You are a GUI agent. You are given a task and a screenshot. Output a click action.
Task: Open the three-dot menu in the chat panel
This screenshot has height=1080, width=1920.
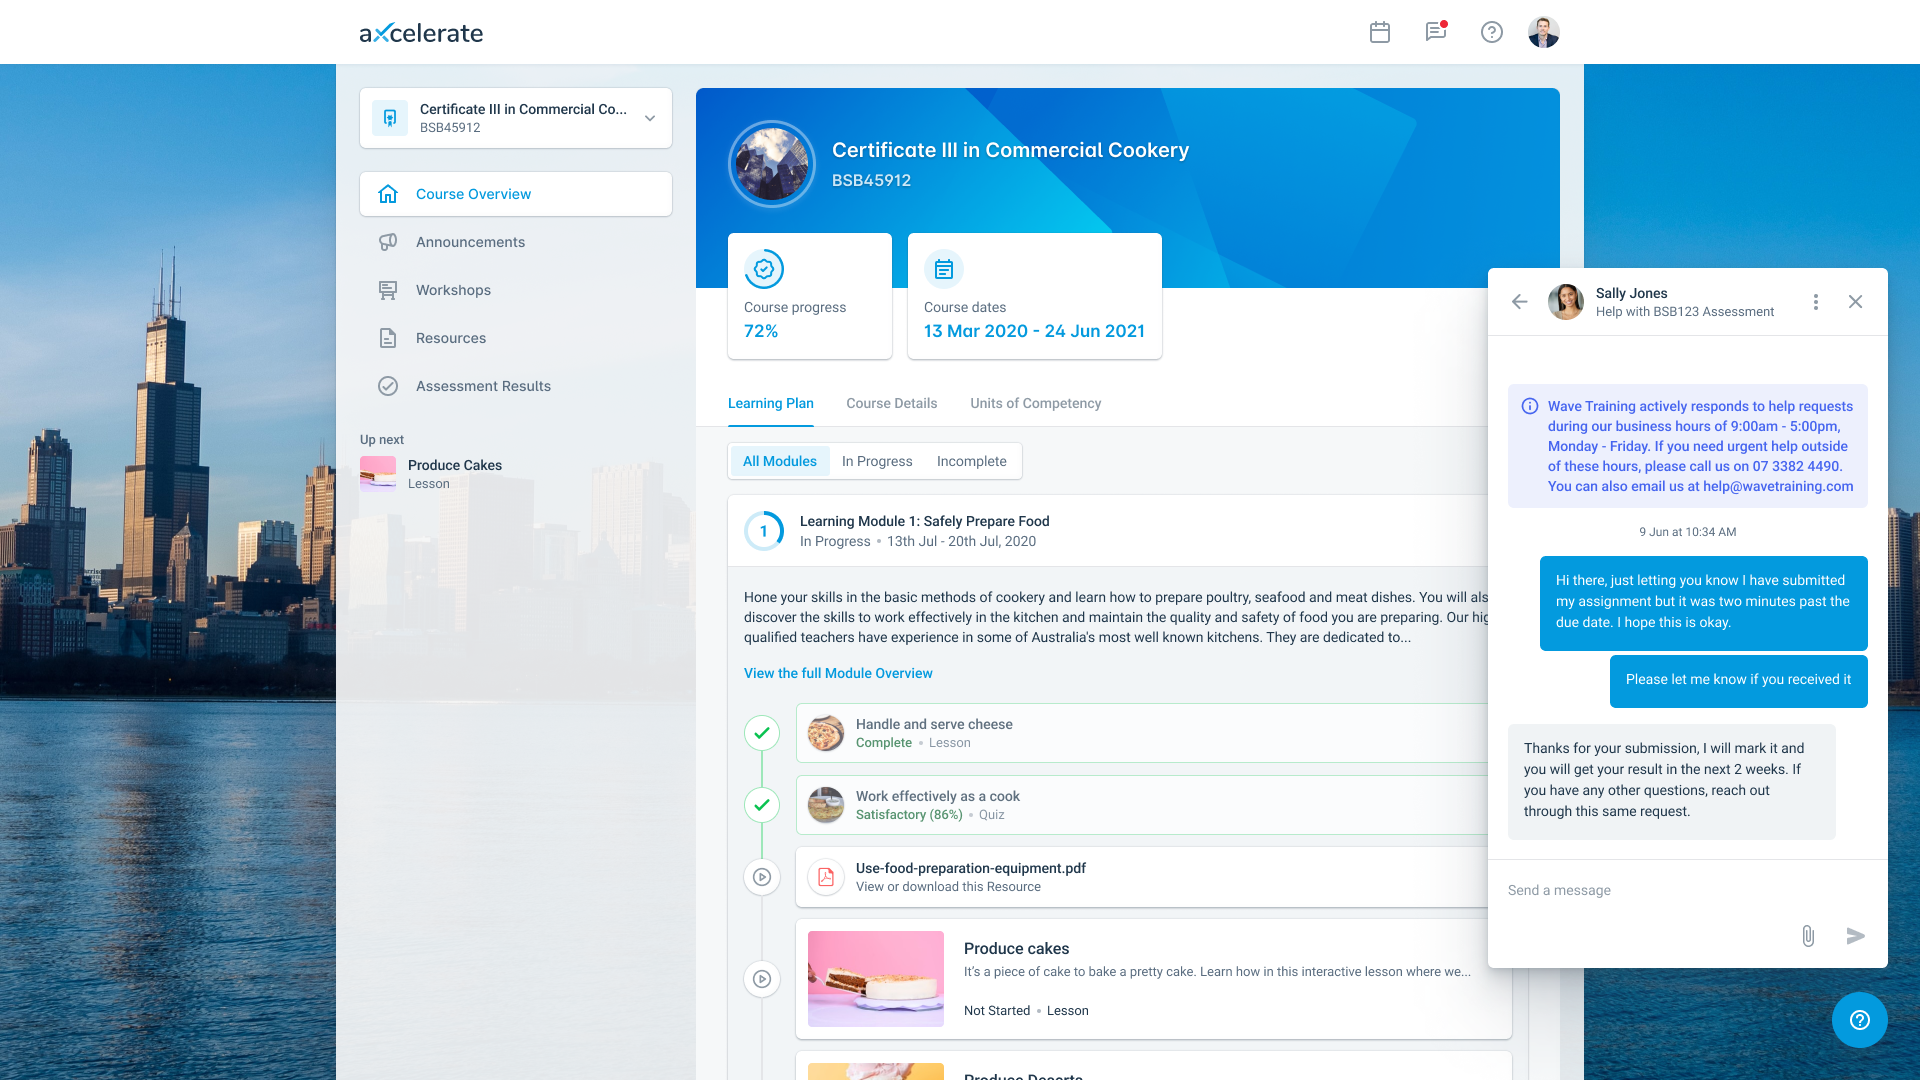(x=1816, y=301)
